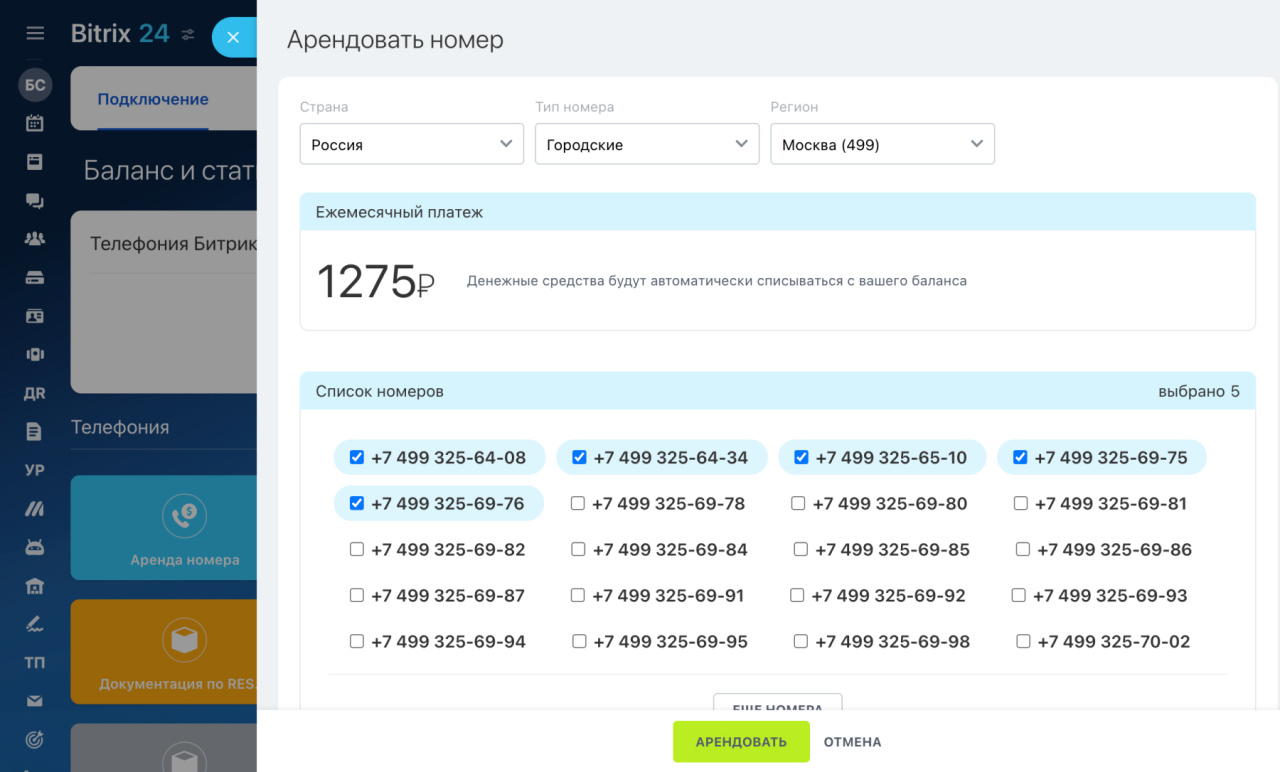Open the УР sidebar item
This screenshot has width=1280, height=772.
(35, 470)
